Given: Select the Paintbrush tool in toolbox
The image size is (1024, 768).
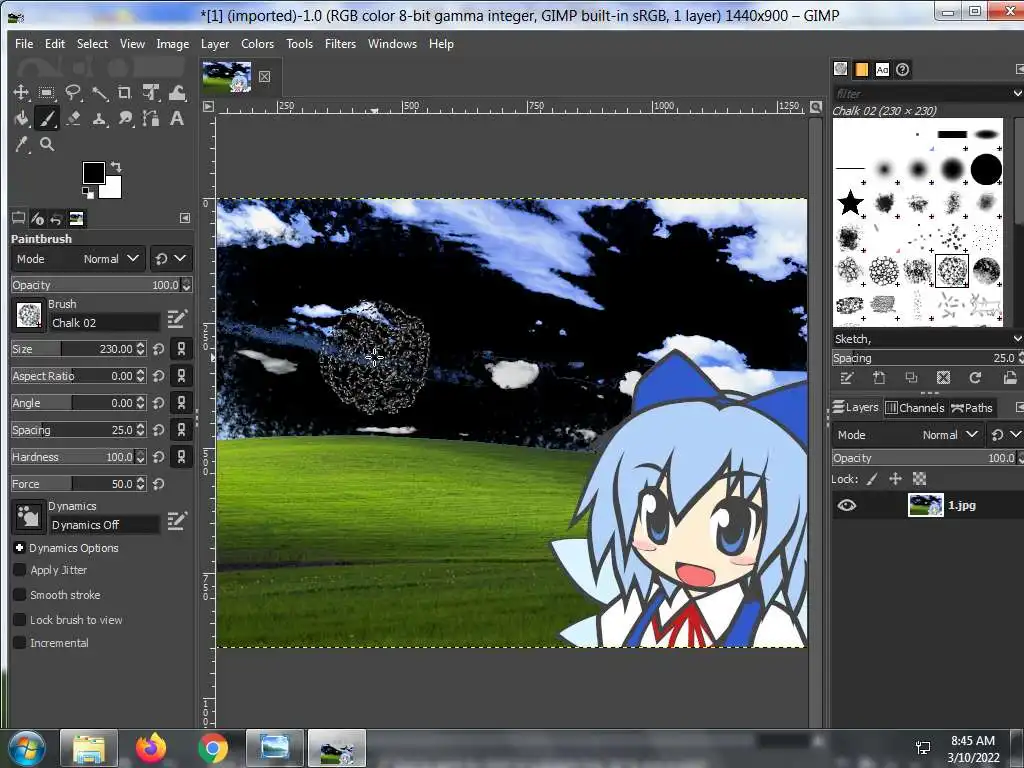Looking at the screenshot, I should [46, 118].
